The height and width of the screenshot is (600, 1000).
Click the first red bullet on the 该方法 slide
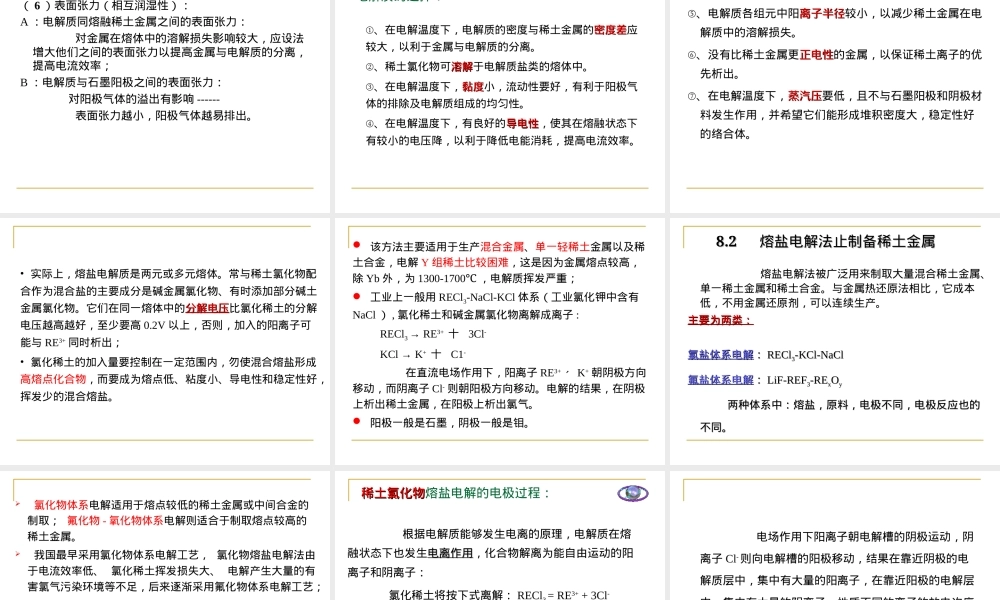click(x=357, y=245)
